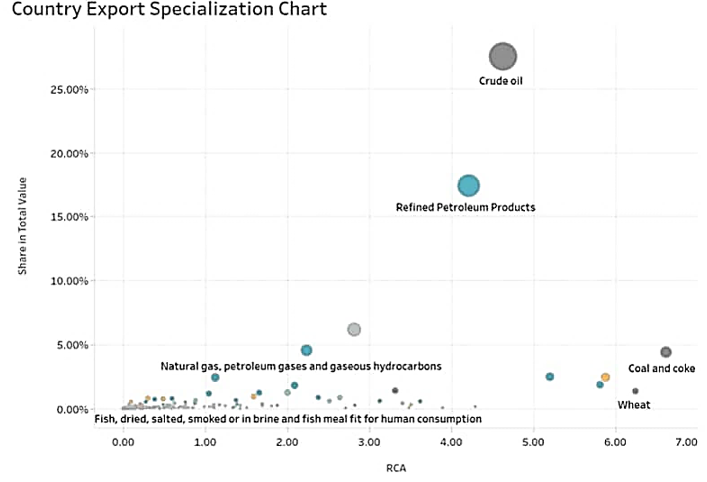The width and height of the screenshot is (707, 482).
Task: Click the teal bubble left of Wheat bubble
Action: point(599,385)
